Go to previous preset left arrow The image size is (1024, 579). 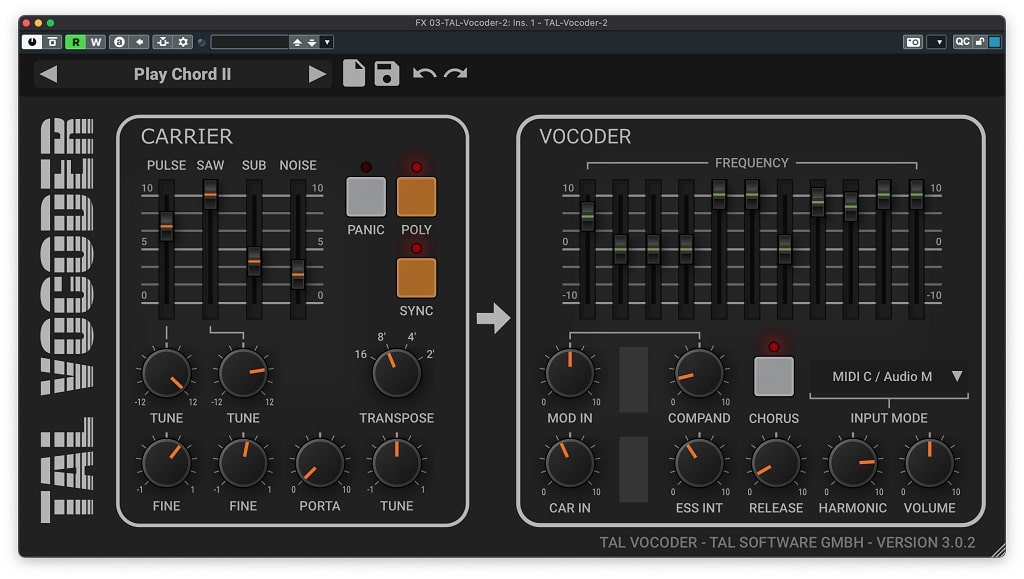[48, 74]
